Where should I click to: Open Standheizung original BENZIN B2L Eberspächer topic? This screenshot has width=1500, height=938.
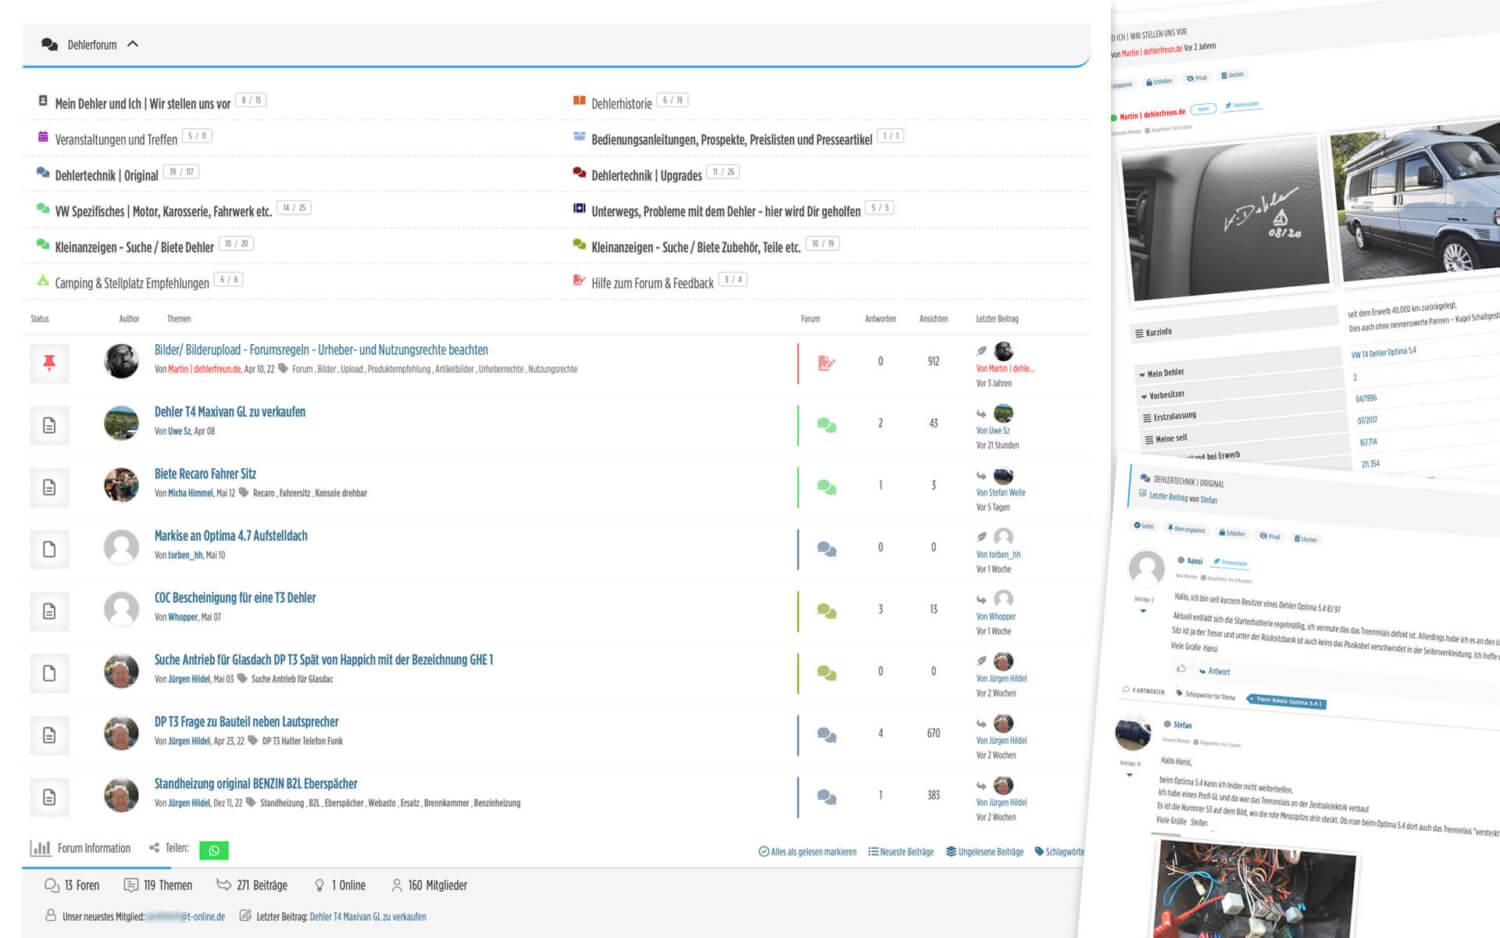(256, 784)
